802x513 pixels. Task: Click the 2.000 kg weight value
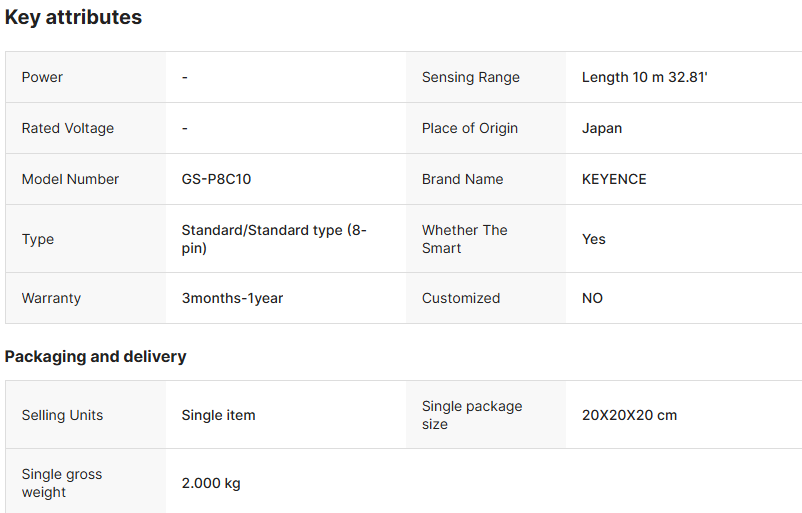pos(211,483)
